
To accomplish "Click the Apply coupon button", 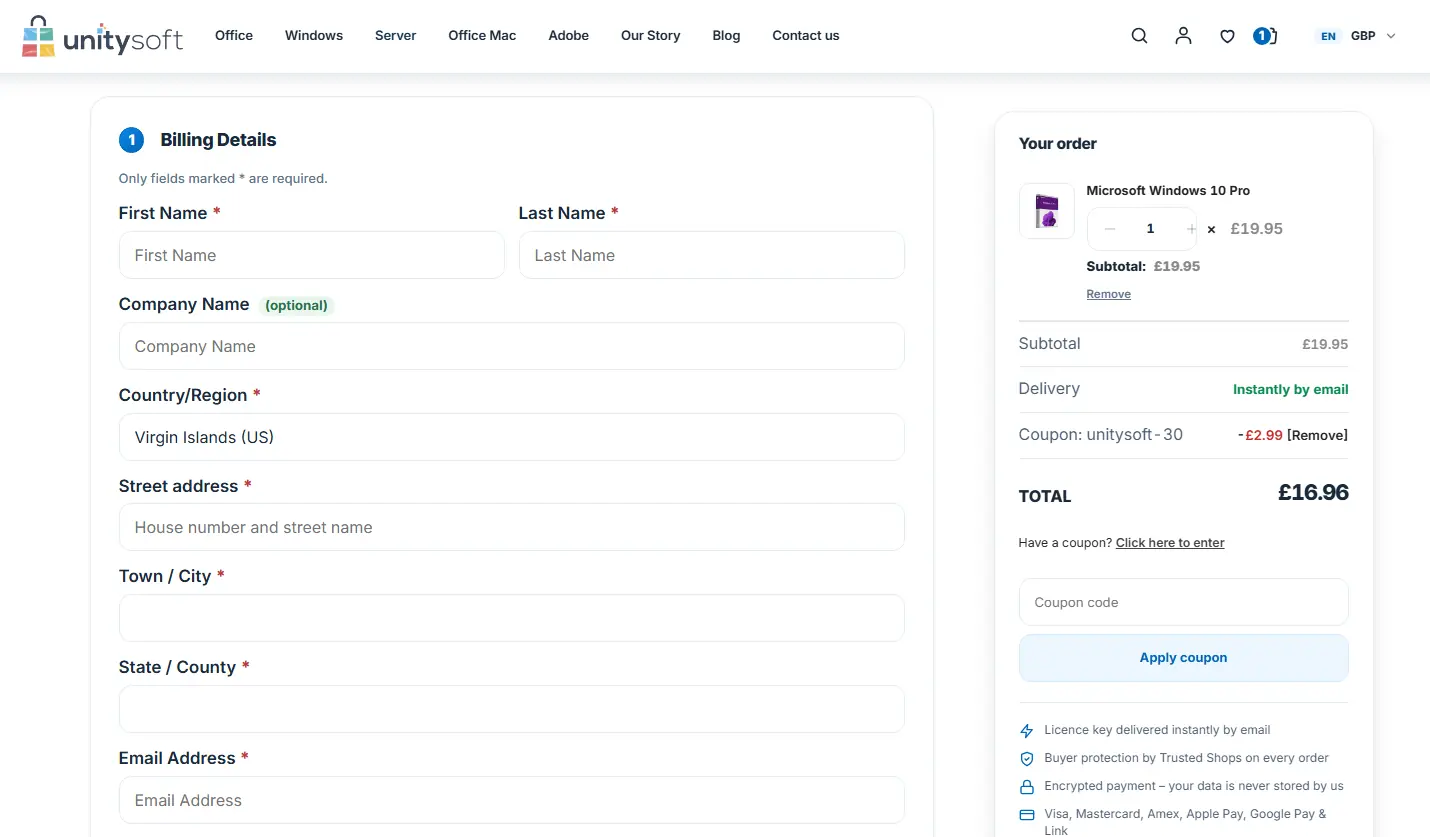I will 1183,658.
